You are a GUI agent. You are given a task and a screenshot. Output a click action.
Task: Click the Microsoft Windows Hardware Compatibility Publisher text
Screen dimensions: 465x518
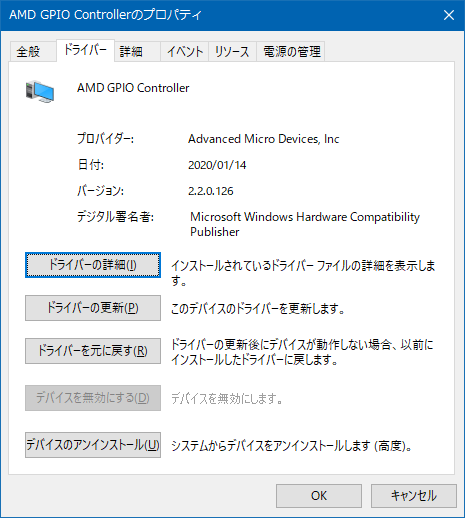(x=305, y=224)
